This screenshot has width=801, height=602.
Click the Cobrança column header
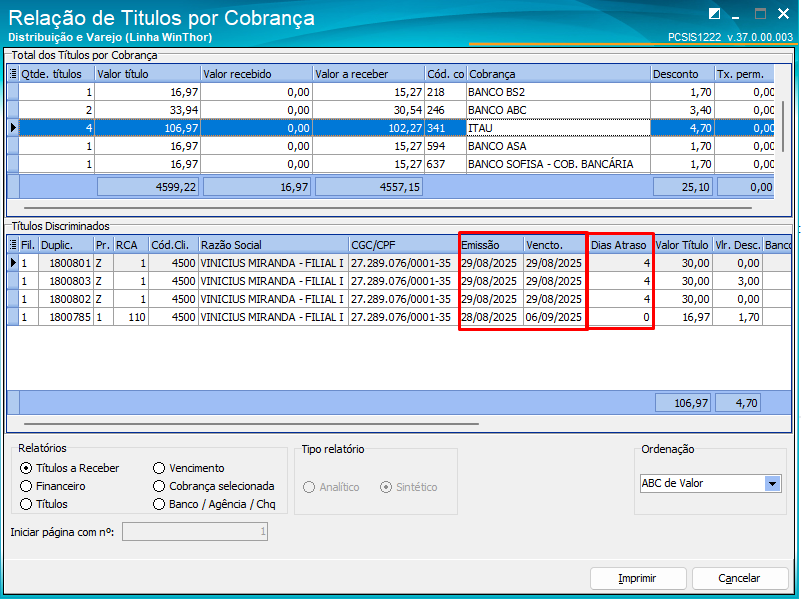pos(558,74)
